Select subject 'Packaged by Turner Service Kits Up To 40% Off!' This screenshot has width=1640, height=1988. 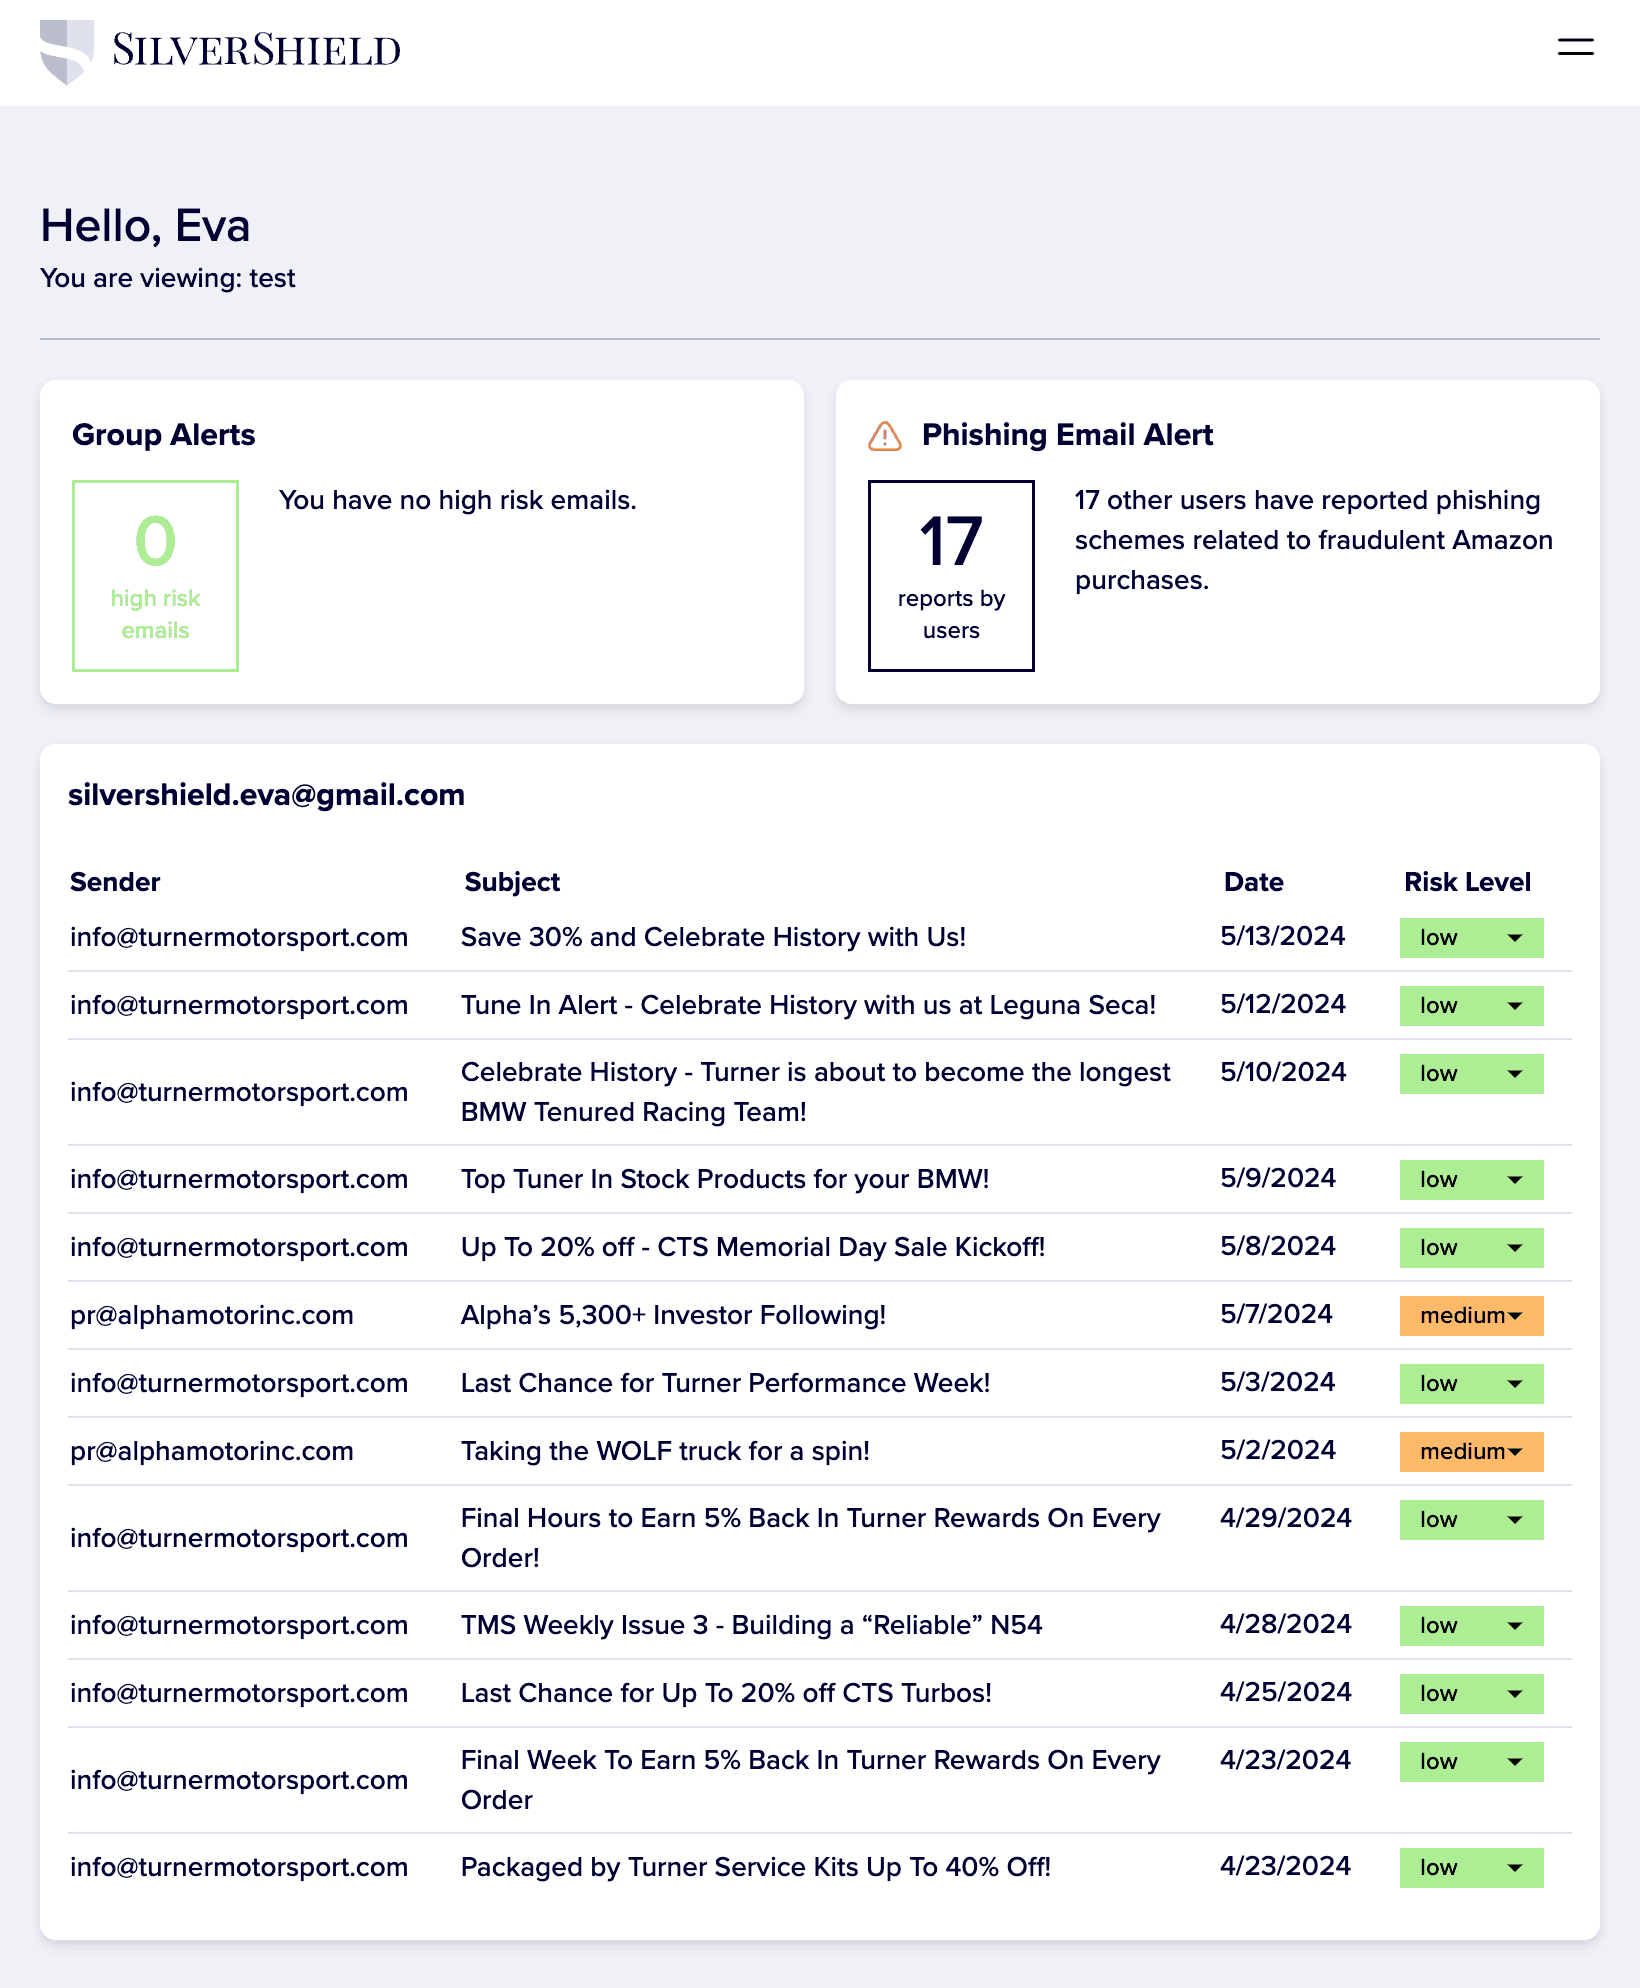tap(756, 1867)
